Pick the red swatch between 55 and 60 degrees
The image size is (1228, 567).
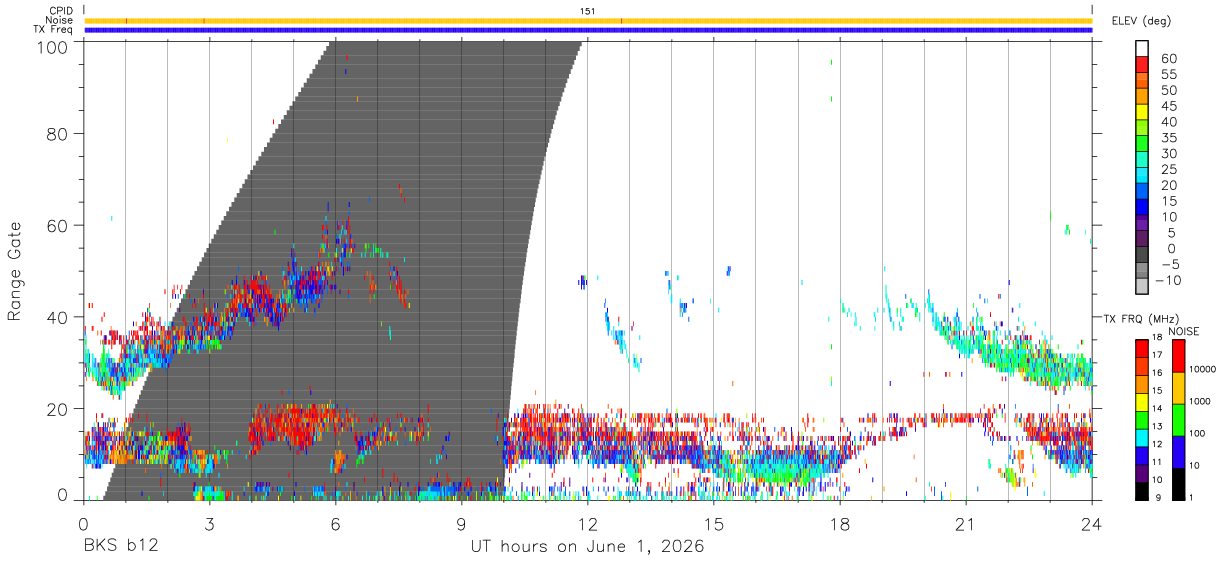[1141, 65]
